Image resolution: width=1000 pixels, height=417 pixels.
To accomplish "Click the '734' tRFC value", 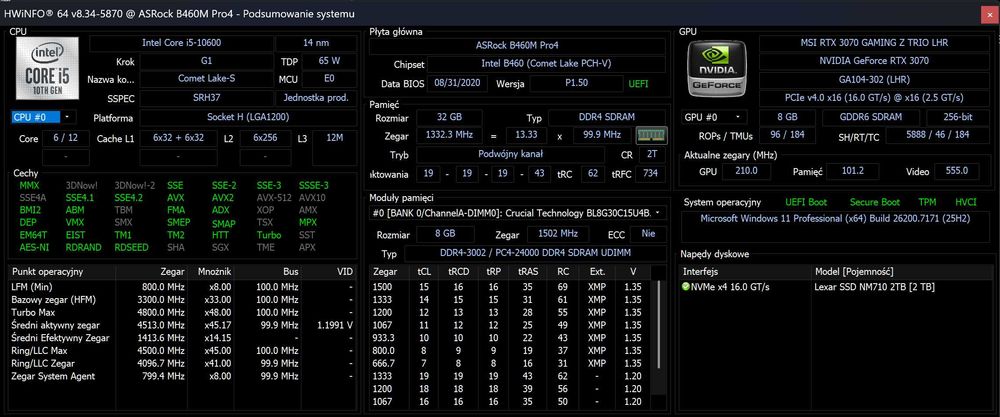I will coord(649,174).
